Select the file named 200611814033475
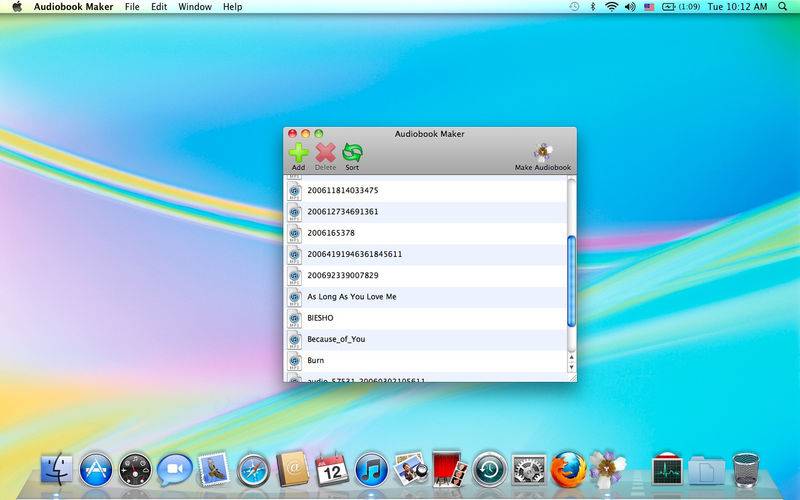The height and width of the screenshot is (500, 800). tap(426, 190)
